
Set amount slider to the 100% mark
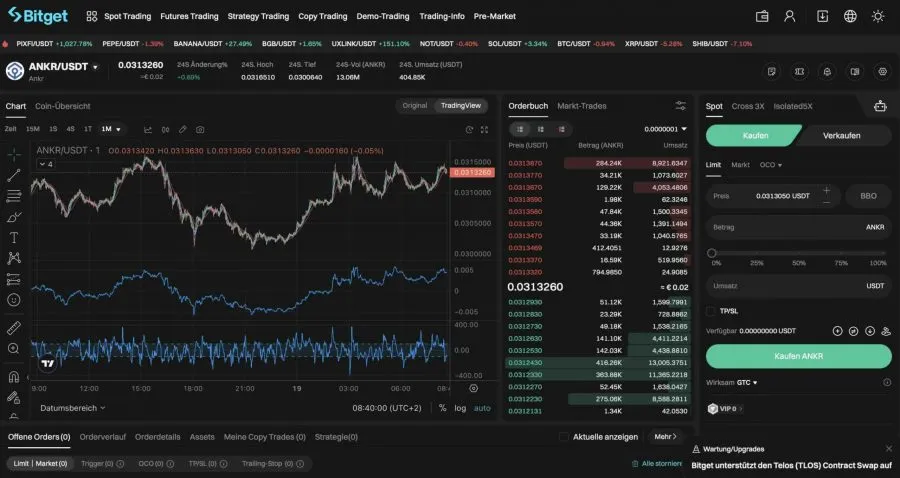[885, 253]
